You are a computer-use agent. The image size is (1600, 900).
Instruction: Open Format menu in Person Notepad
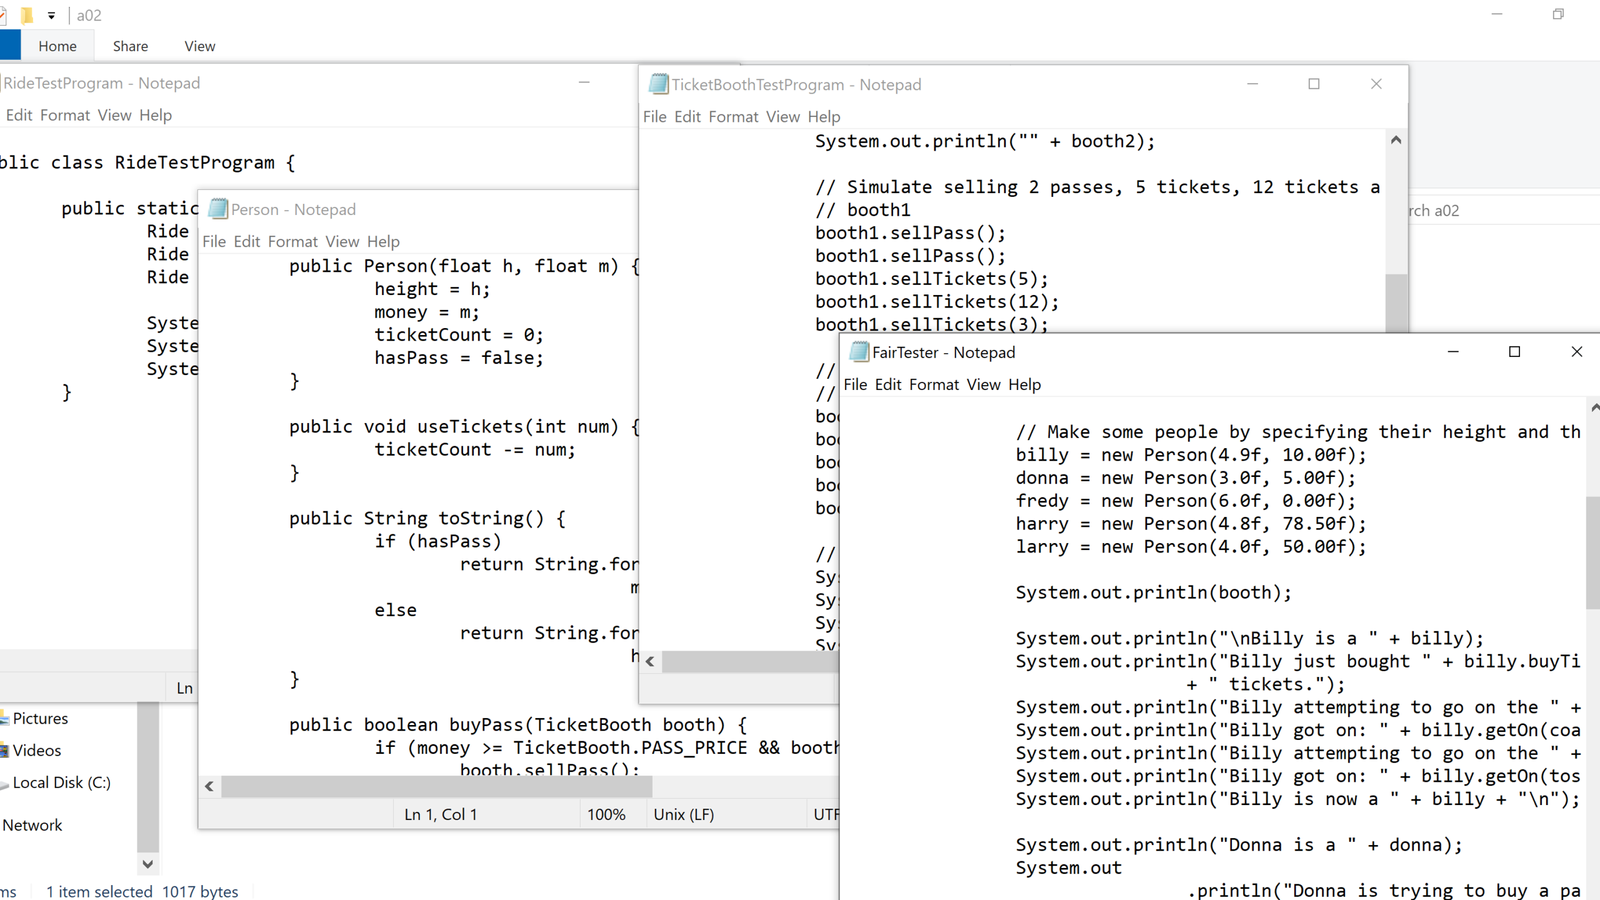point(293,241)
